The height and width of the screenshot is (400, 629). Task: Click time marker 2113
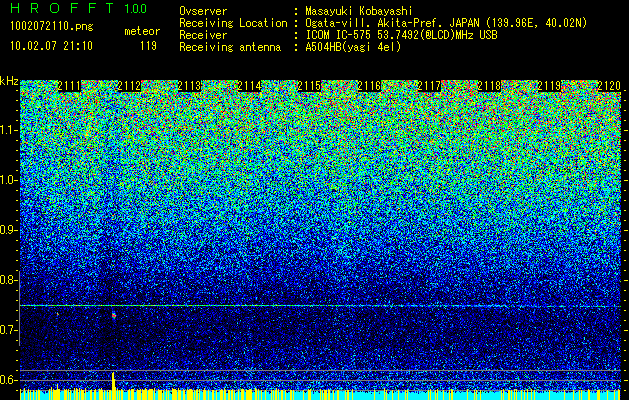click(x=189, y=86)
